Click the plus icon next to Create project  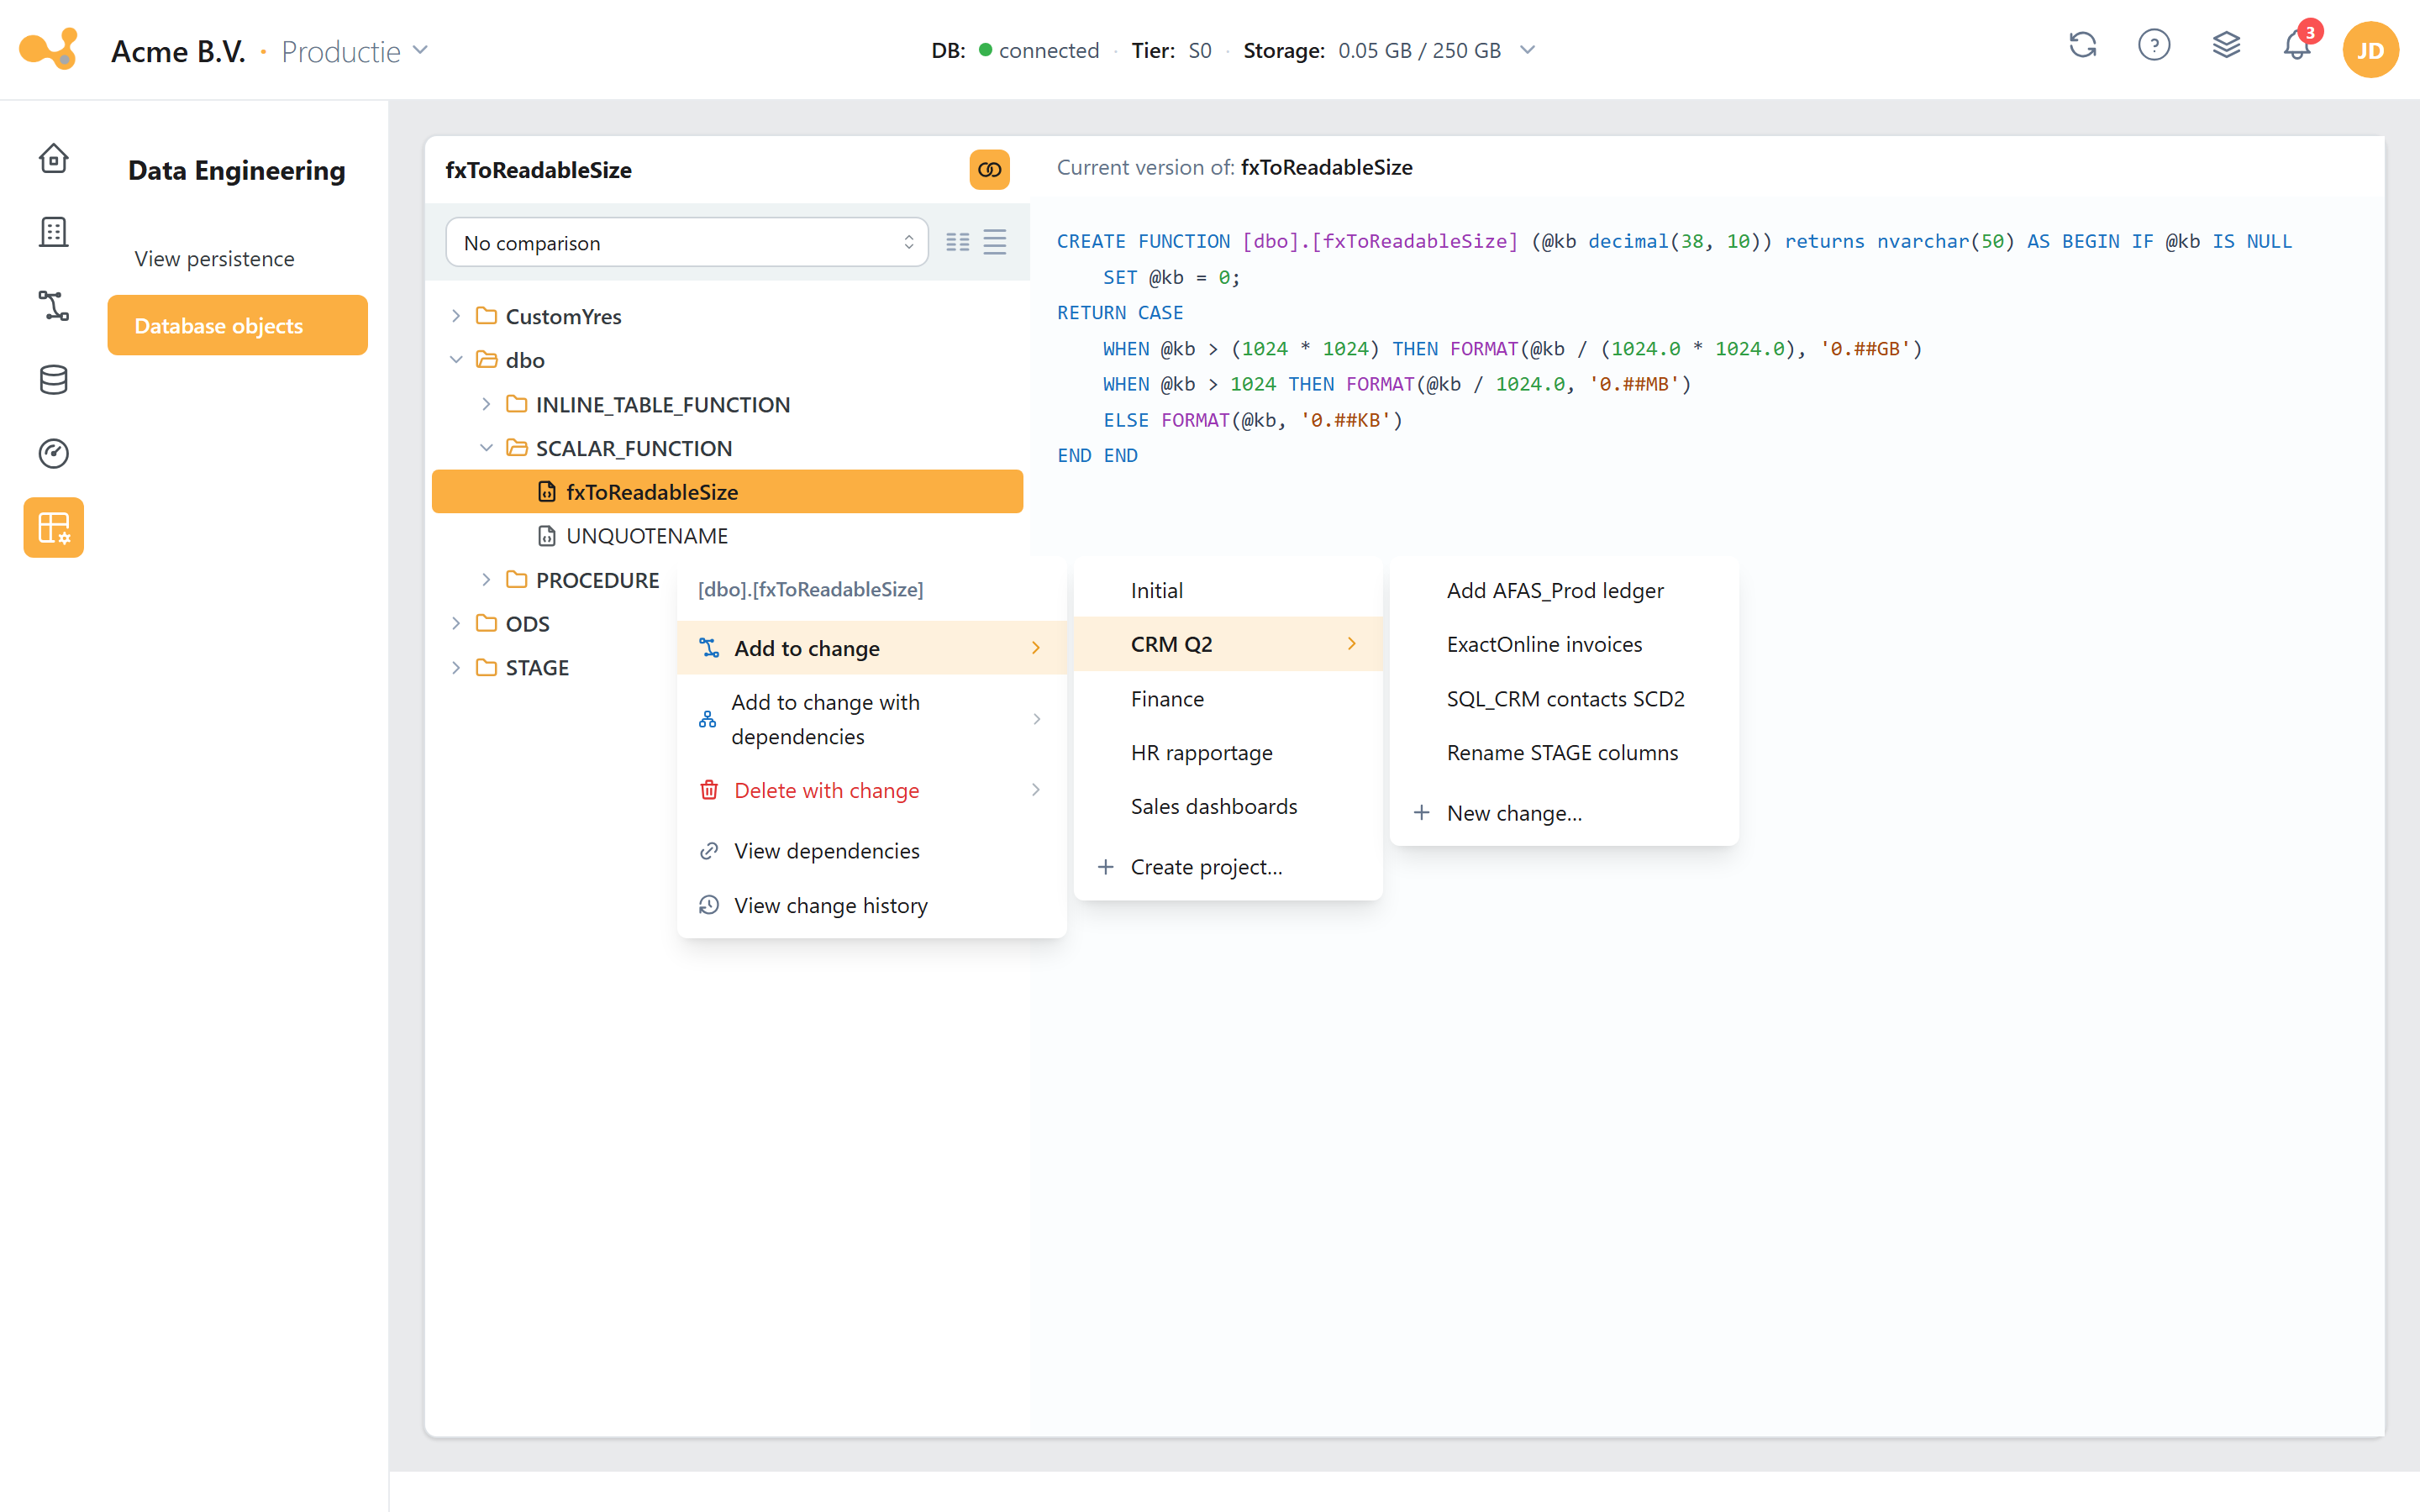(1105, 867)
